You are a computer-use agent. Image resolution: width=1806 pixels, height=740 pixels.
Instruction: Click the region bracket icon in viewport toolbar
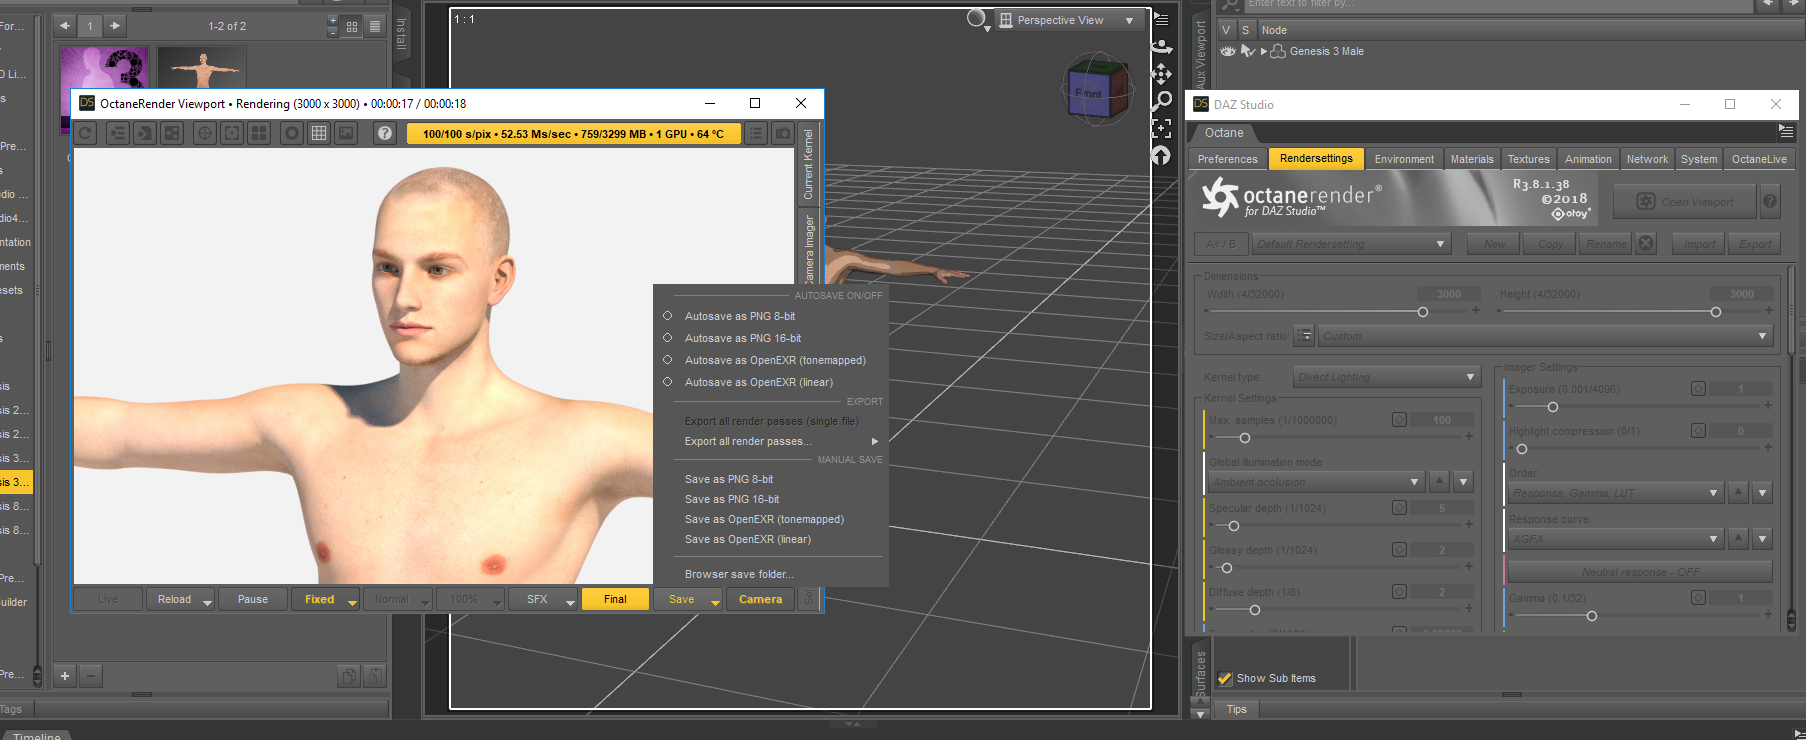point(232,133)
